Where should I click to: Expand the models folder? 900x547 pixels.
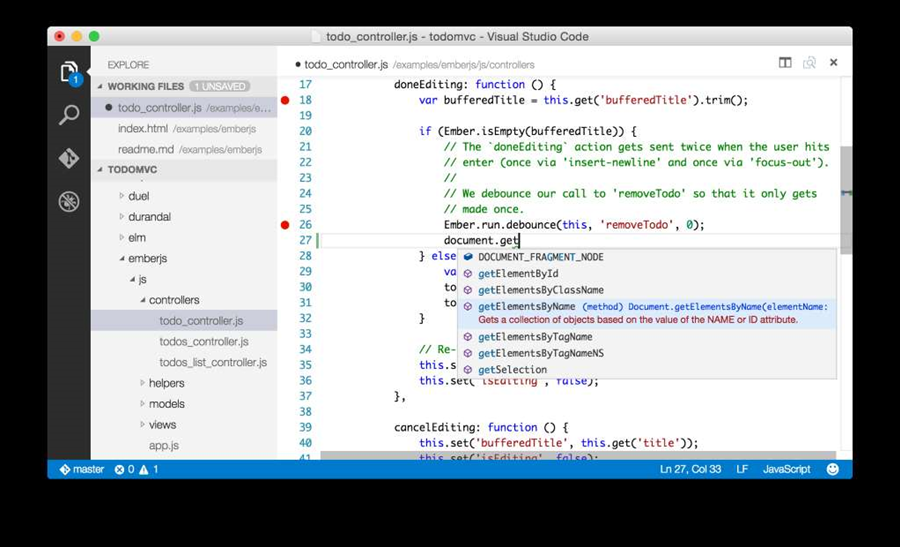point(142,404)
